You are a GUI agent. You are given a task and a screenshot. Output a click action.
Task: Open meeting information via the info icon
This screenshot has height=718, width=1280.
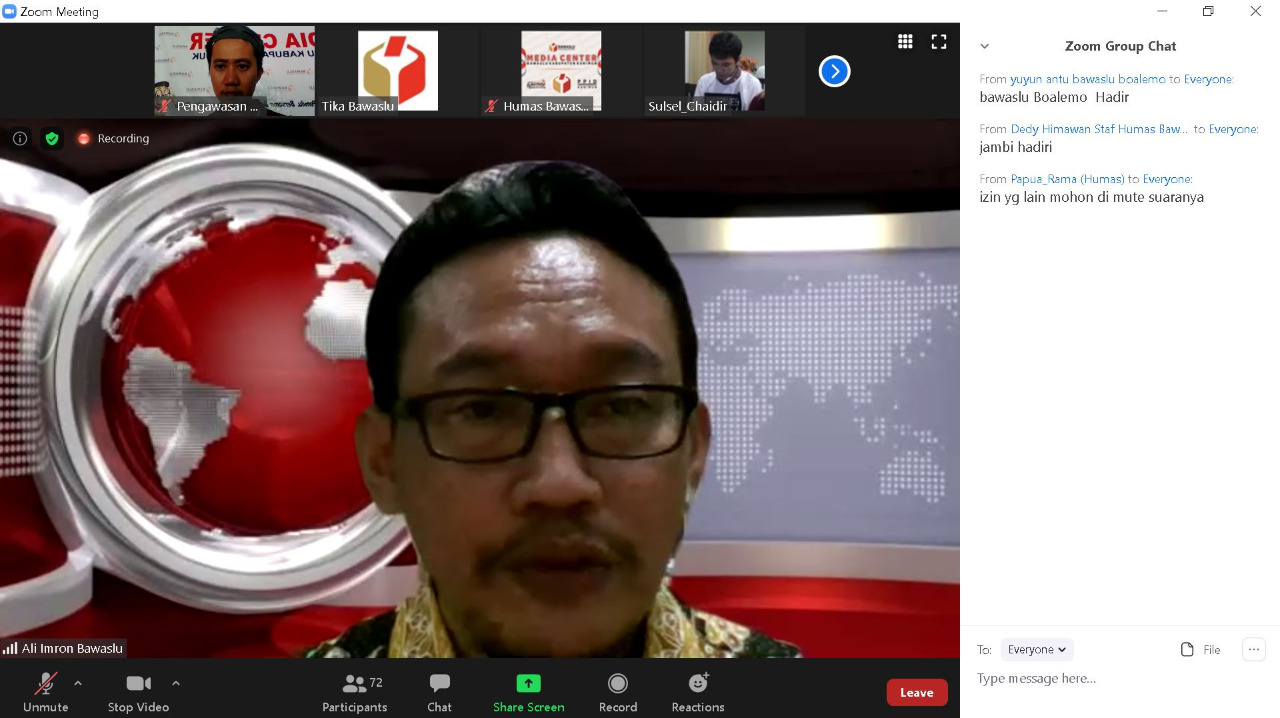pos(20,138)
